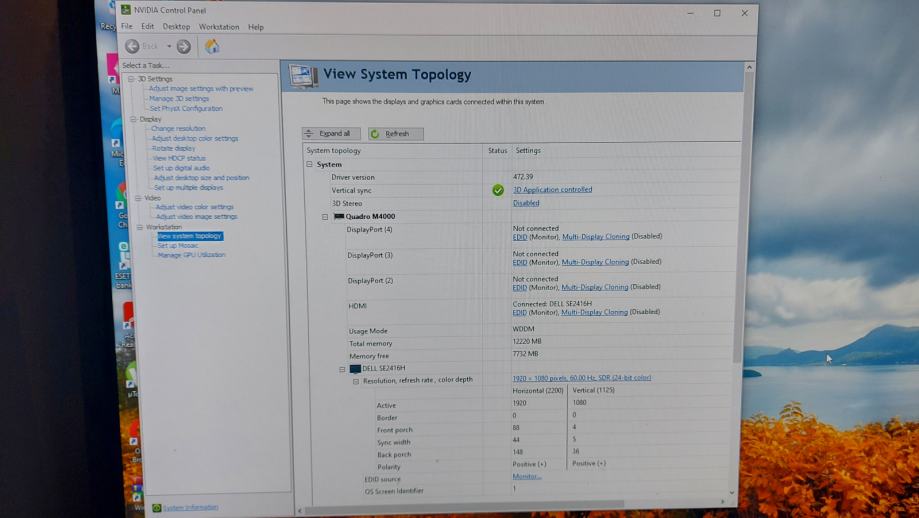This screenshot has height=518, width=919.
Task: Collapse the Video tree group
Action: (x=138, y=198)
